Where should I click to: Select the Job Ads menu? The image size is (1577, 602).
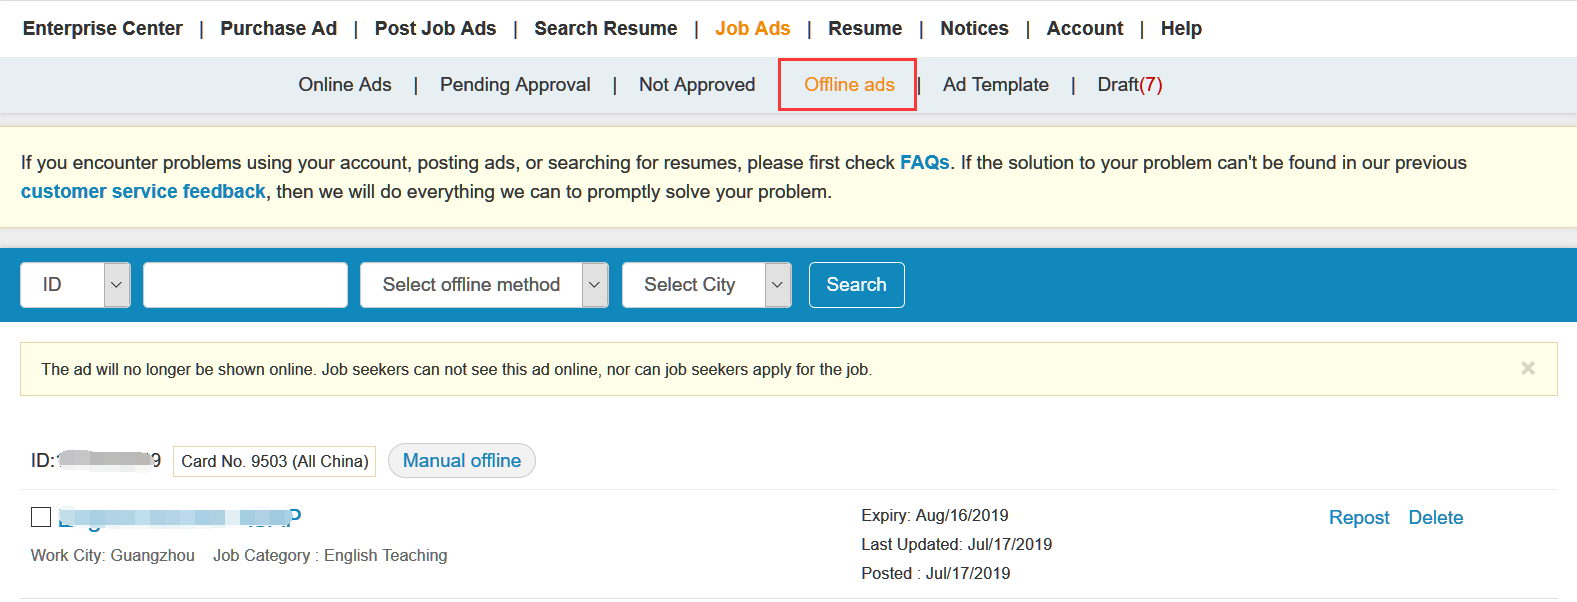[752, 28]
